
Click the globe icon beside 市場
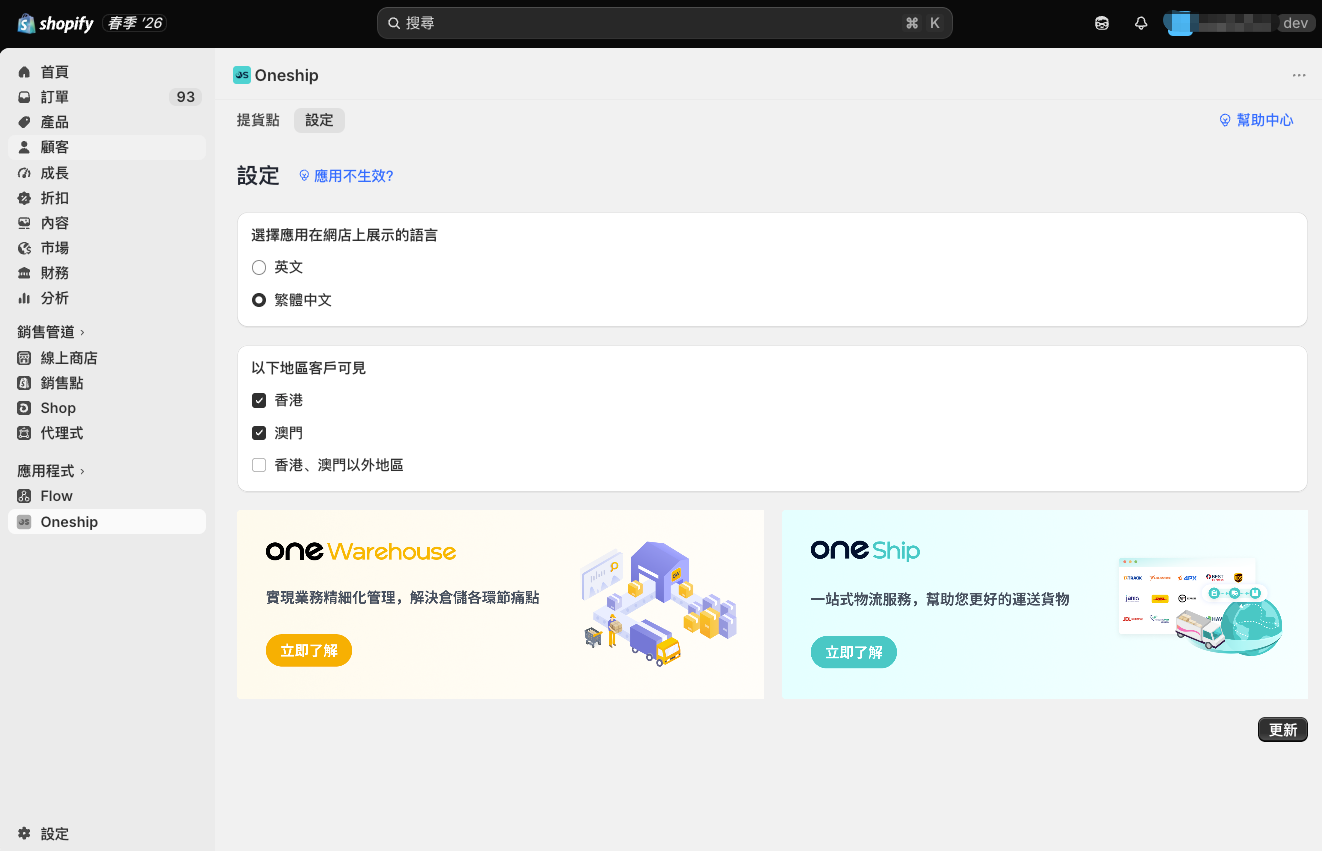[25, 248]
